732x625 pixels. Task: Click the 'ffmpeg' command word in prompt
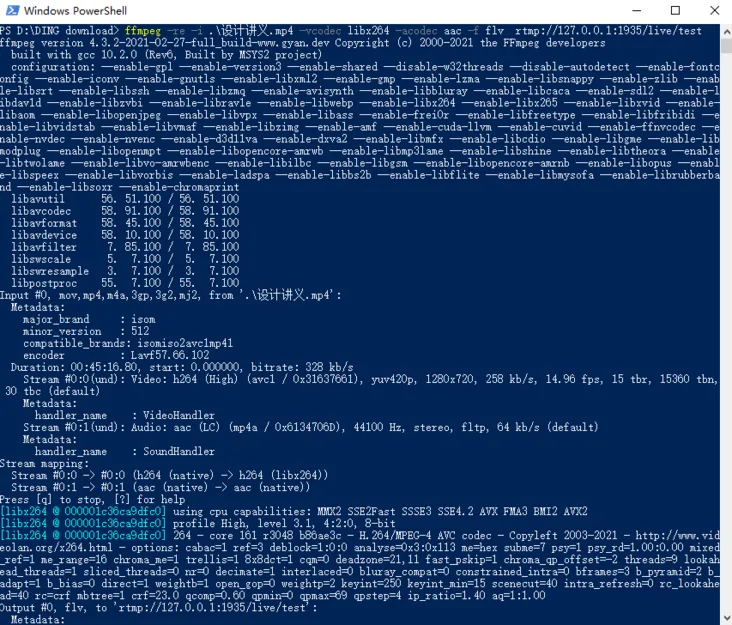tap(142, 31)
